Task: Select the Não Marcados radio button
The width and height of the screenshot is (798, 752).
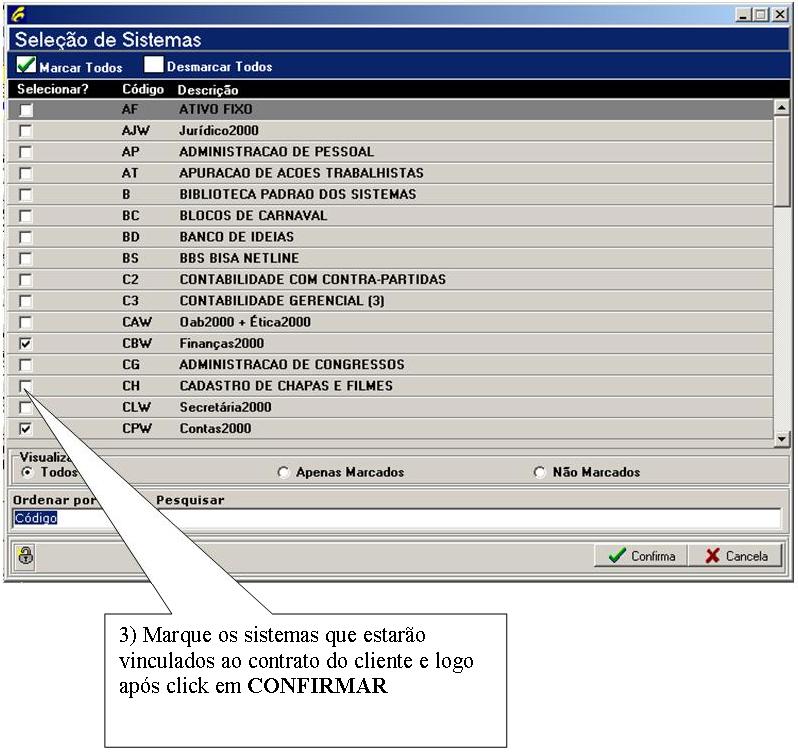Action: [x=540, y=473]
